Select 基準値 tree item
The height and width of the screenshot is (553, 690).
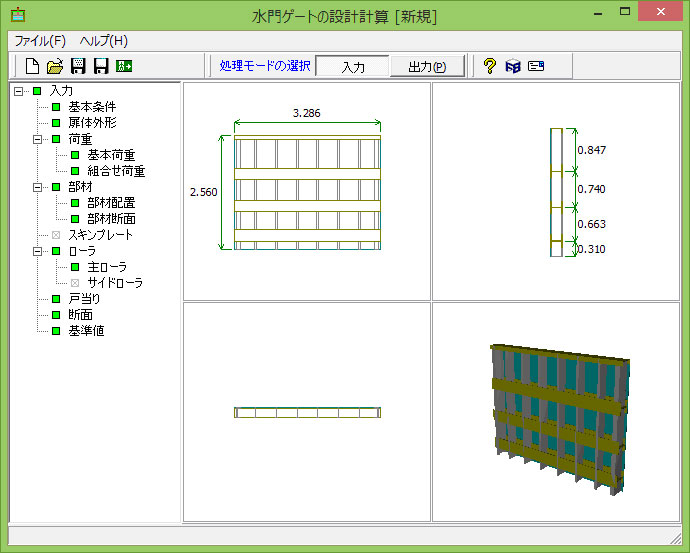coord(86,331)
